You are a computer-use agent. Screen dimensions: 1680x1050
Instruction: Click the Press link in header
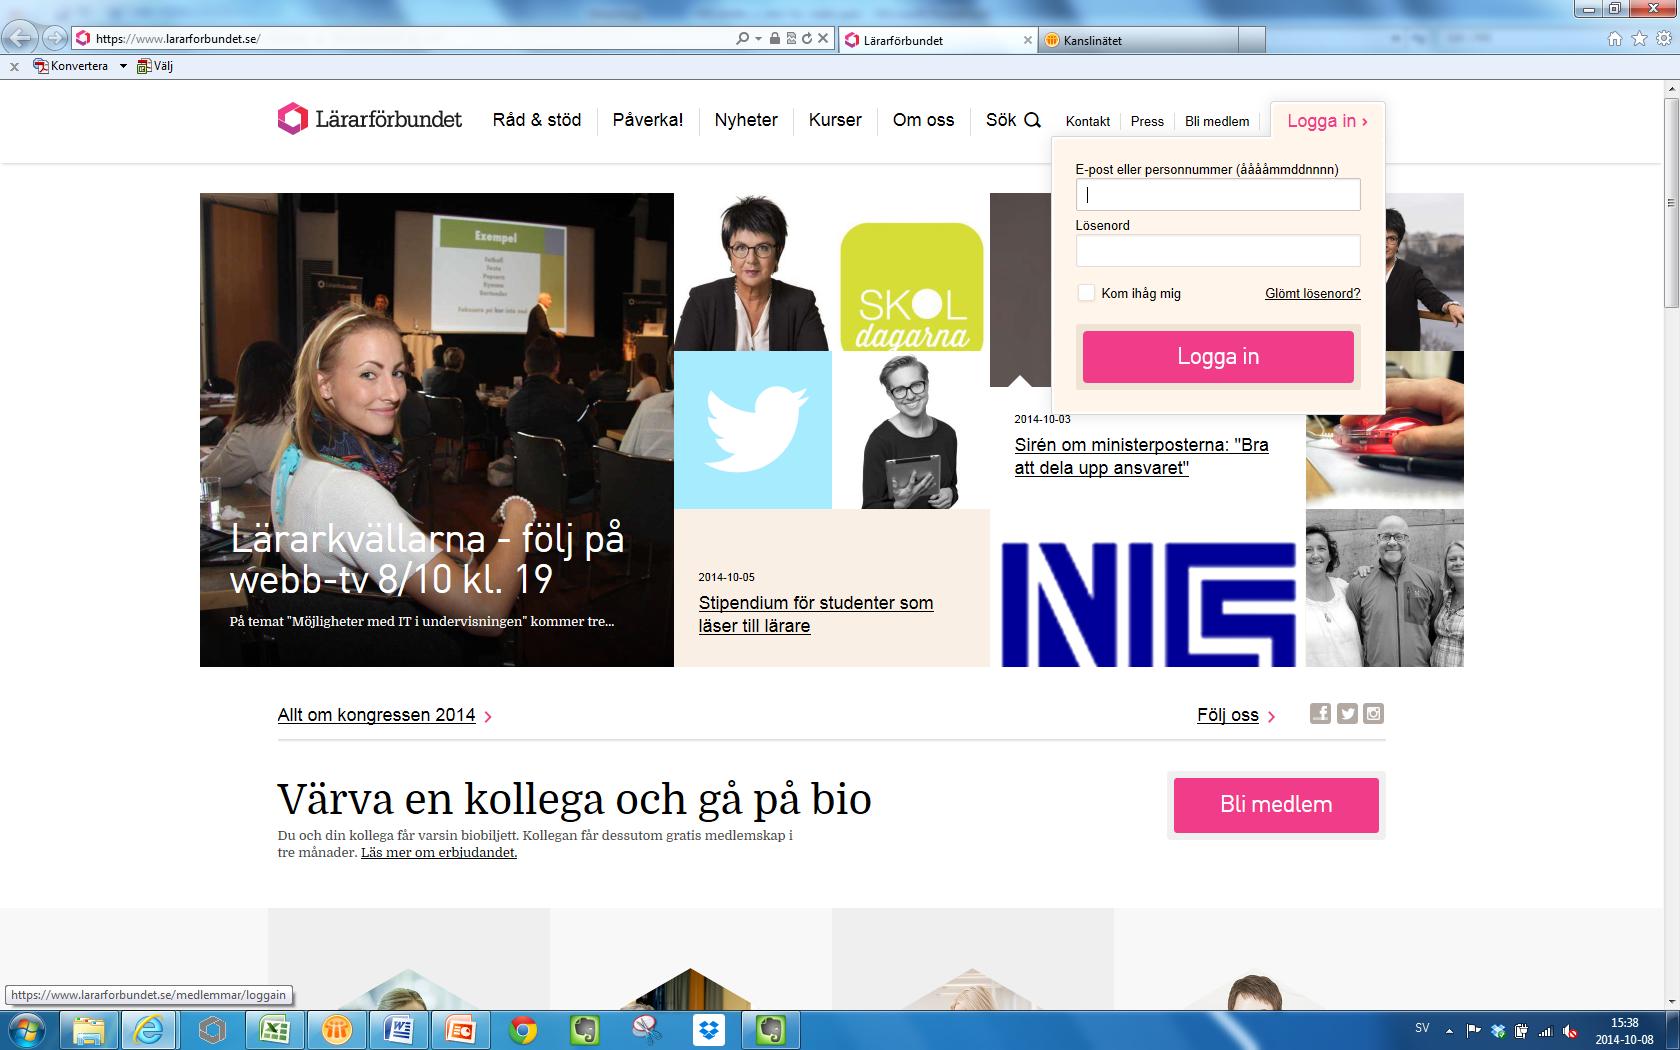tap(1147, 121)
